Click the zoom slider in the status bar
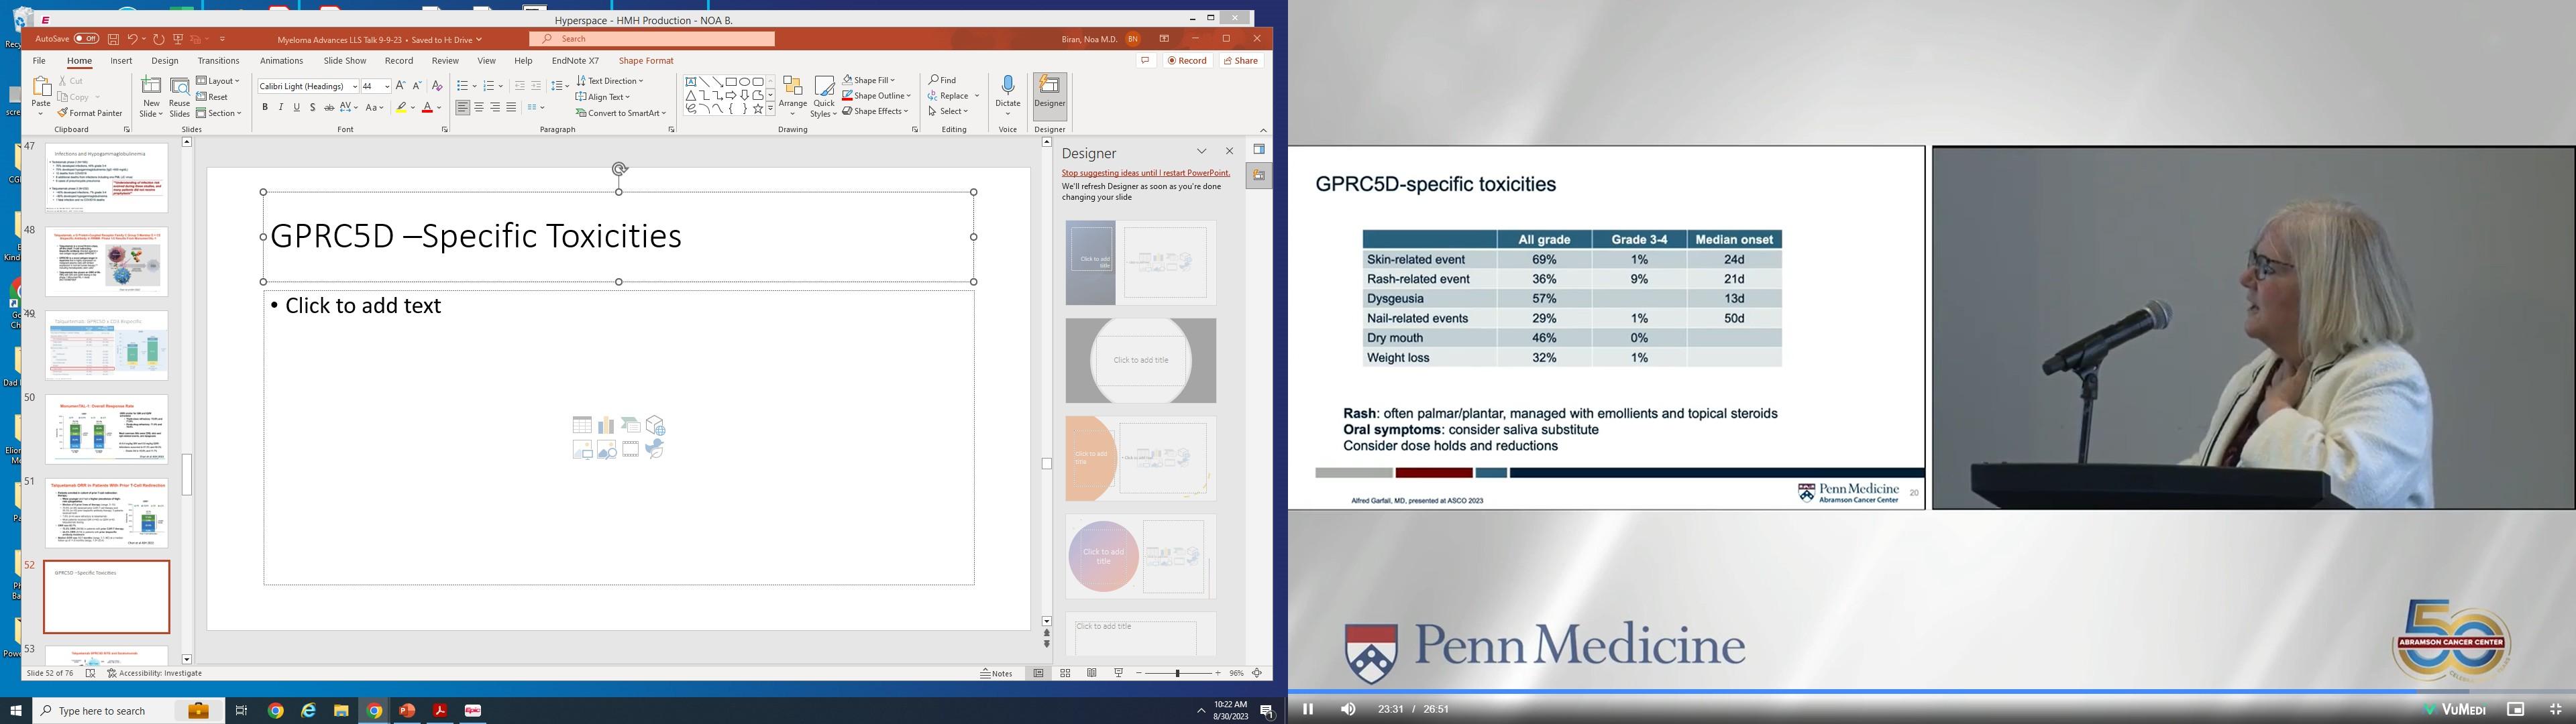 coord(1178,673)
